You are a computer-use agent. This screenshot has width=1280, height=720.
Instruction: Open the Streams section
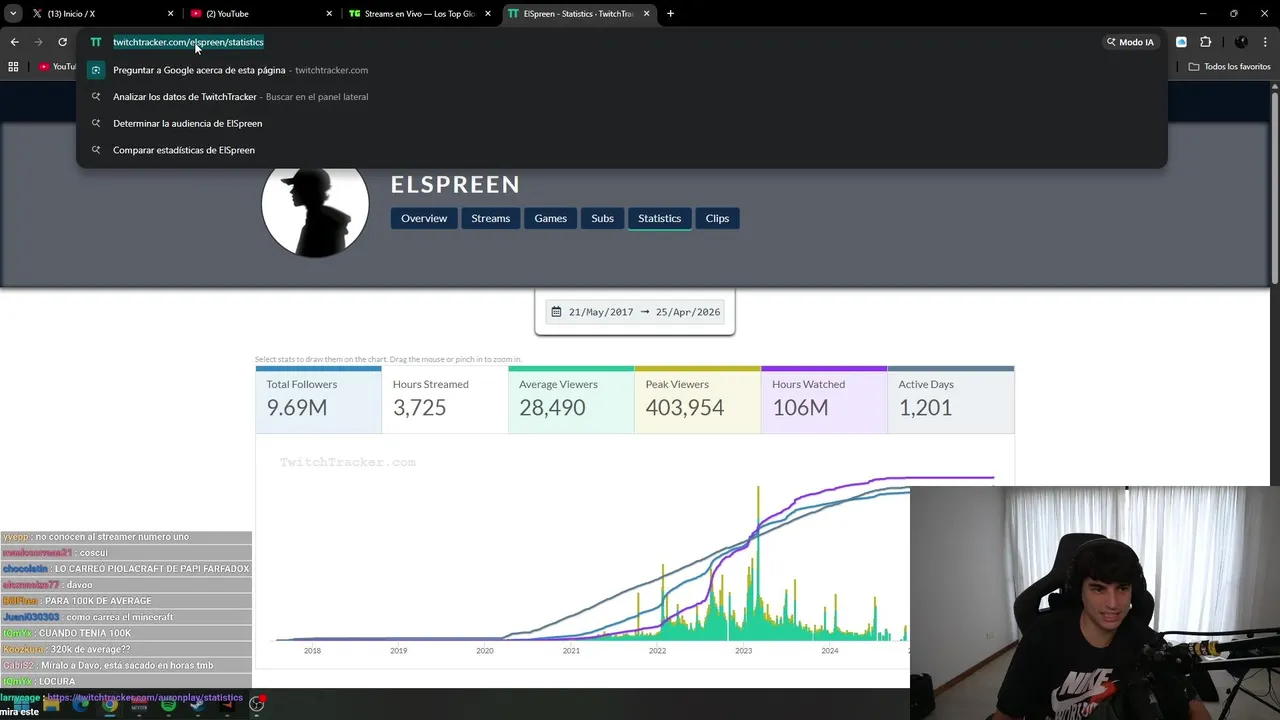(490, 218)
